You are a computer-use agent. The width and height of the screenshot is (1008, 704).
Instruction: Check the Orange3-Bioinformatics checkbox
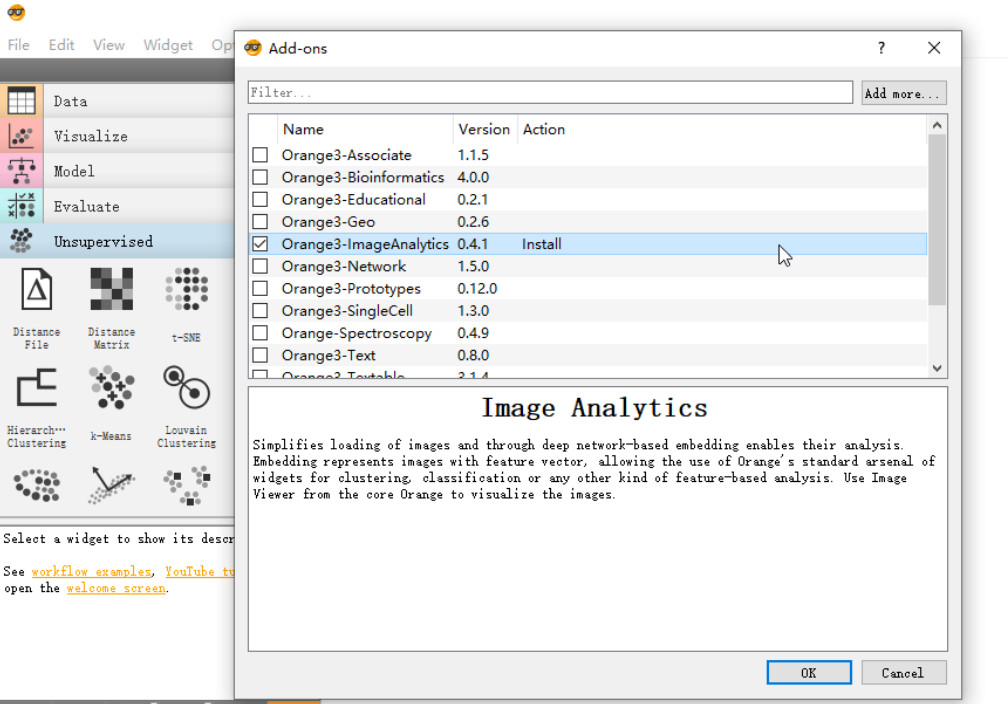[260, 177]
